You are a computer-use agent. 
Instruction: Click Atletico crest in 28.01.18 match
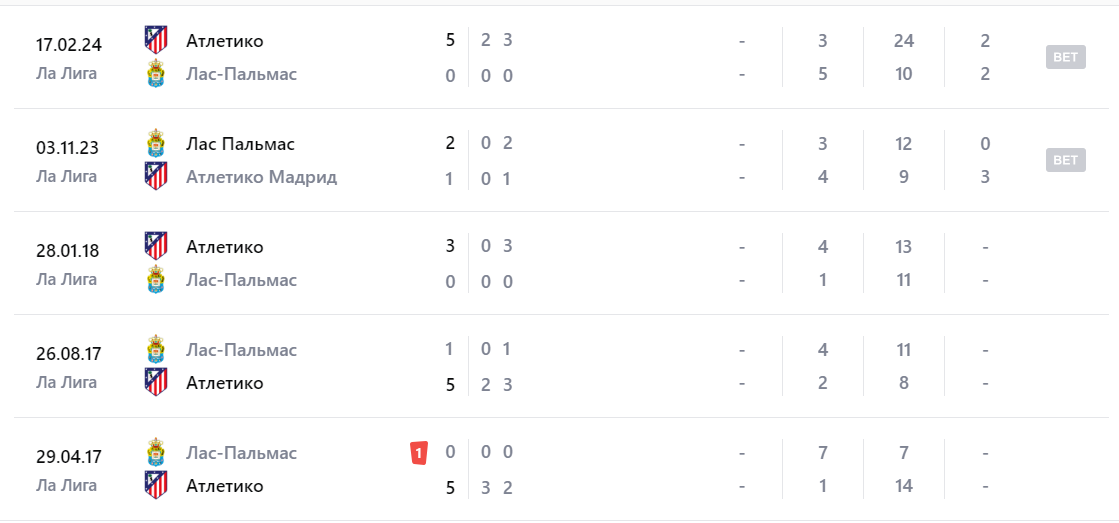point(155,246)
